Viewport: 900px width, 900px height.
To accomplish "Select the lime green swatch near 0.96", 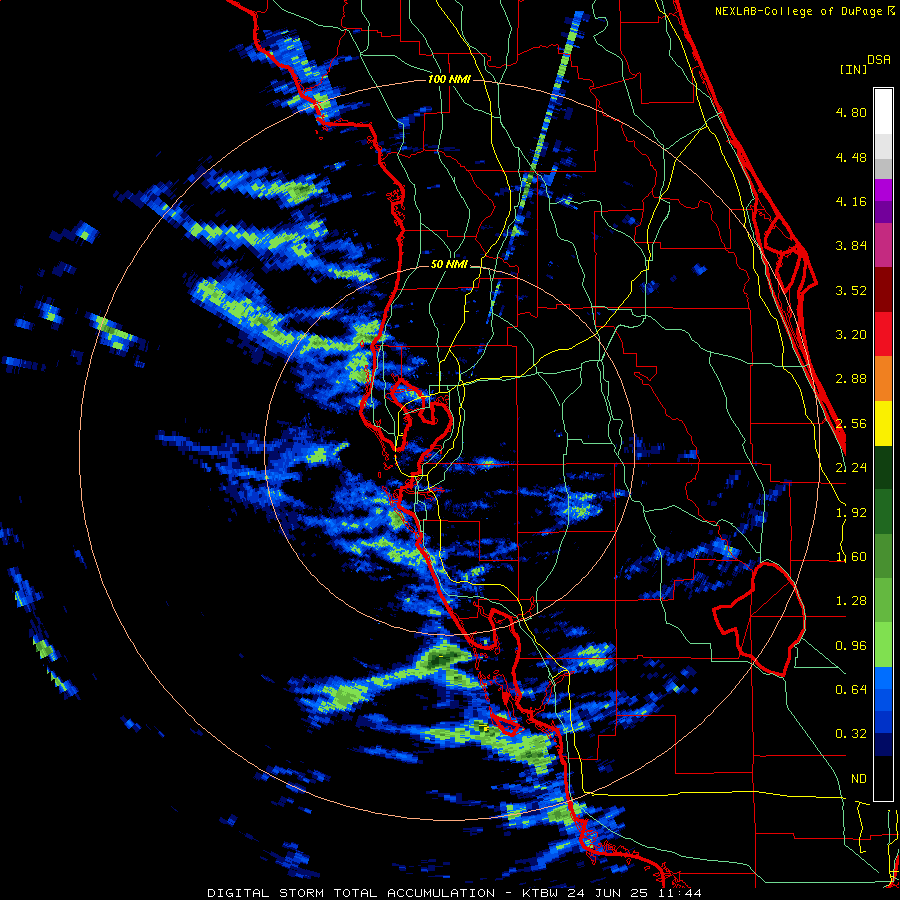I will click(883, 645).
